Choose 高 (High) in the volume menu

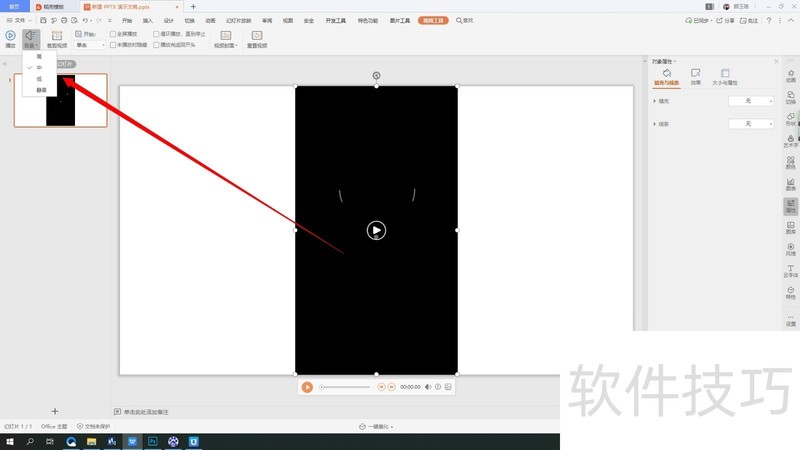click(40, 56)
